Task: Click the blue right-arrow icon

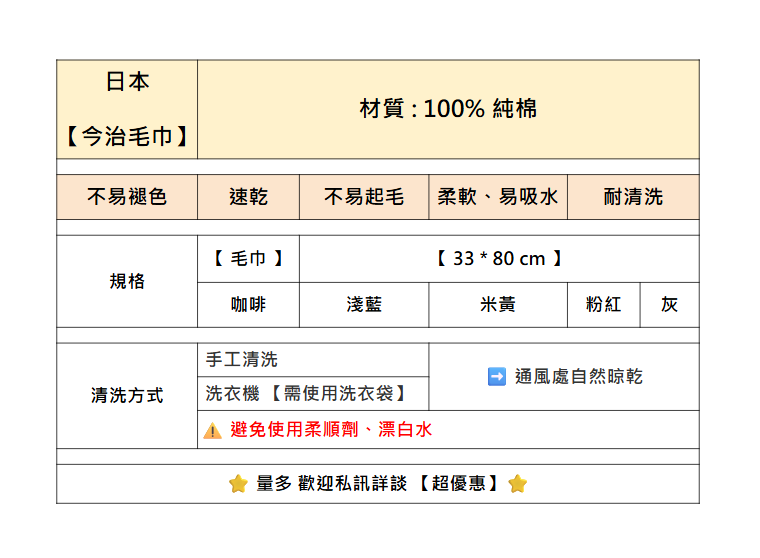Action: [496, 376]
